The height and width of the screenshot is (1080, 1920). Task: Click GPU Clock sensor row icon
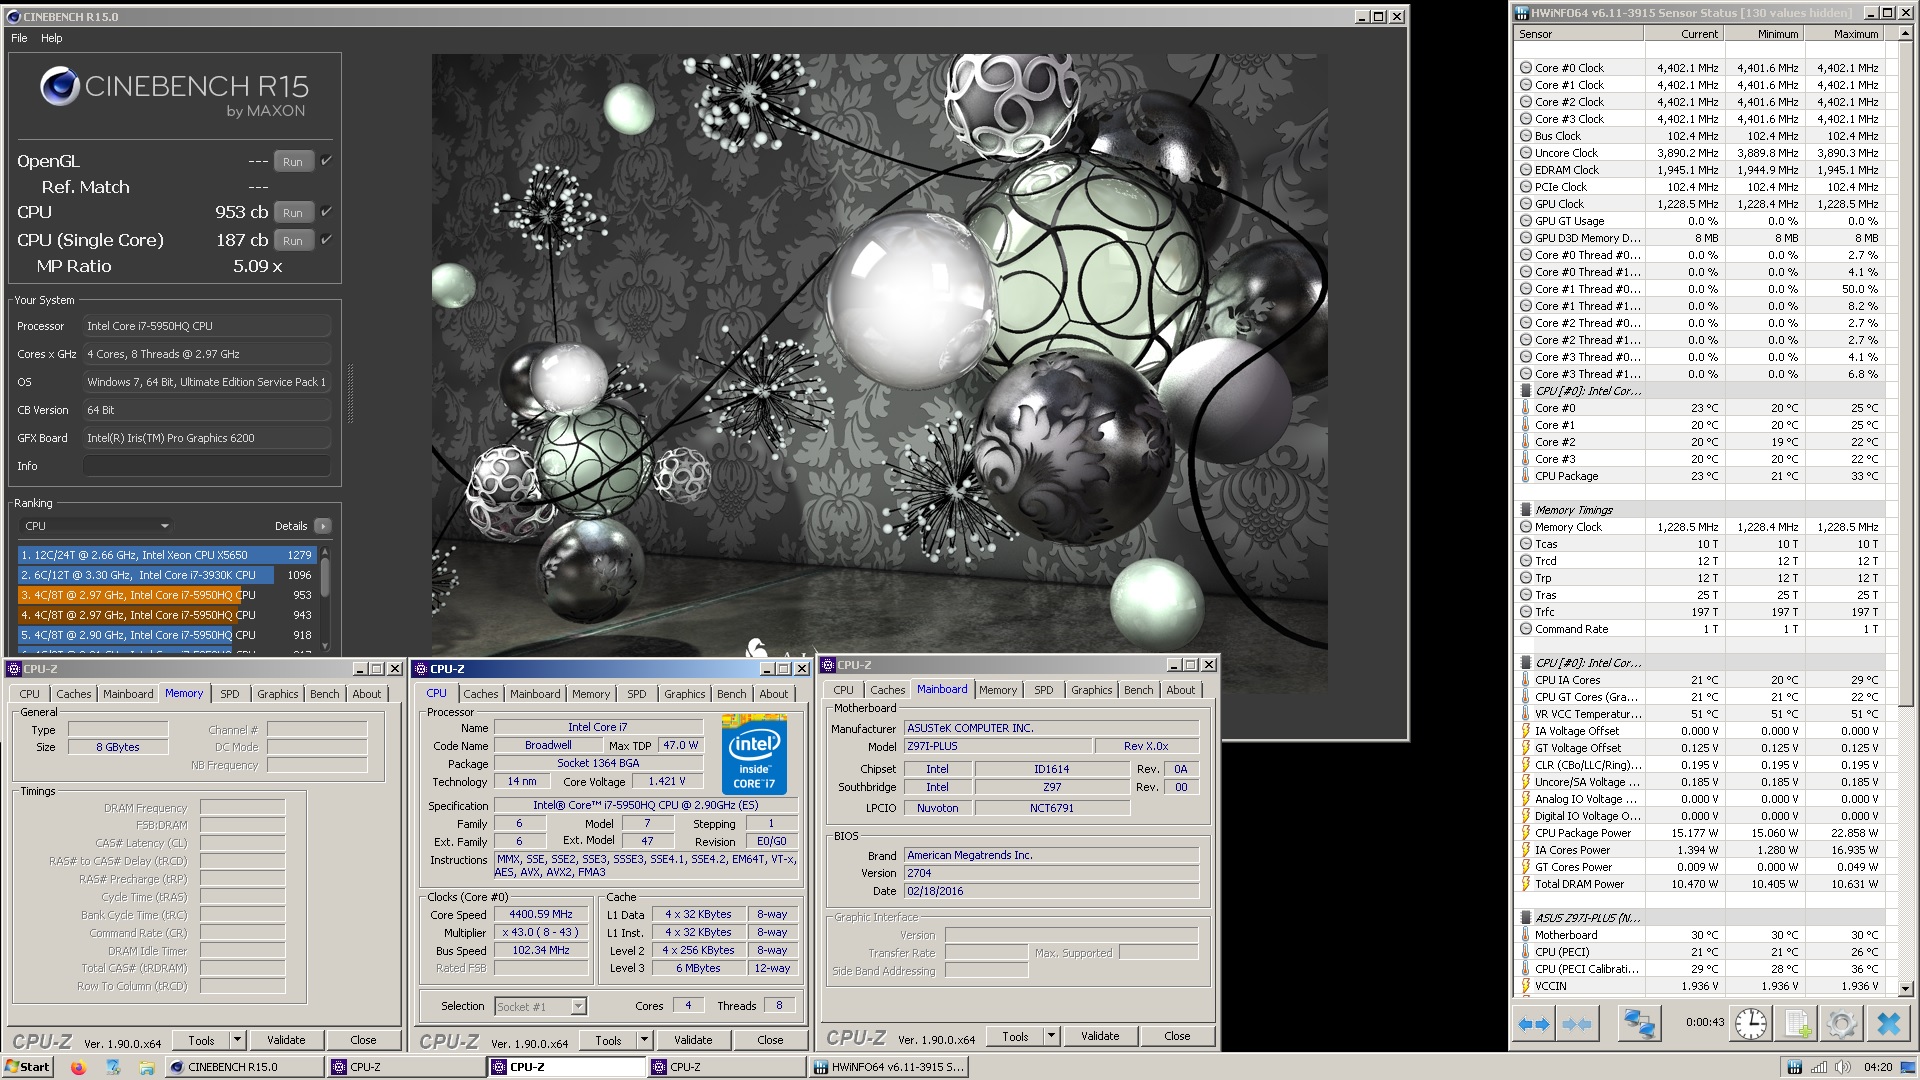click(1526, 204)
